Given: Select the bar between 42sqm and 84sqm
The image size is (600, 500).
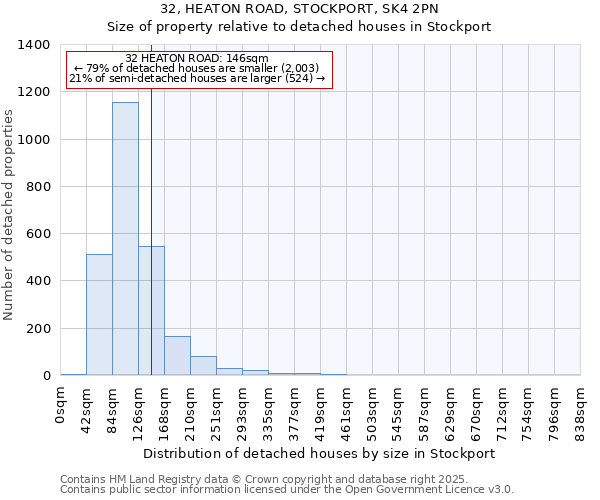Looking at the screenshot, I should tap(99, 315).
